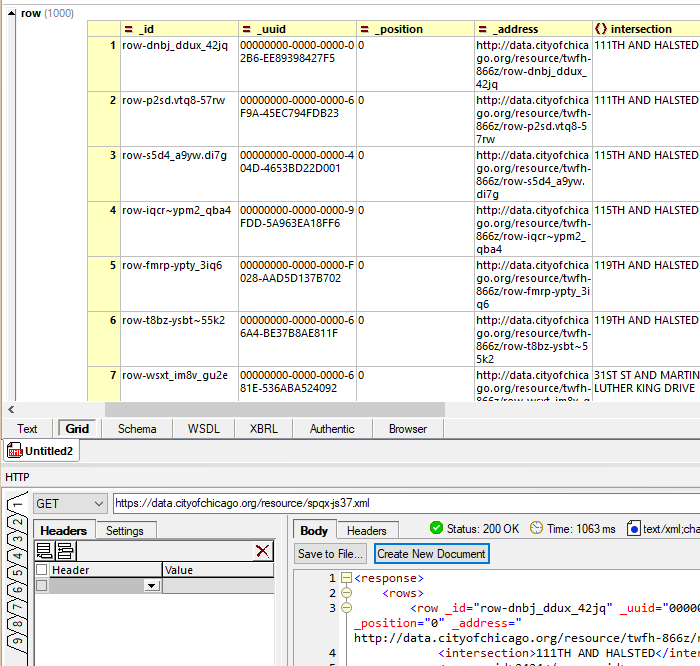The image size is (700, 666).
Task: Check the Header column select-all checkbox
Action: (41, 569)
